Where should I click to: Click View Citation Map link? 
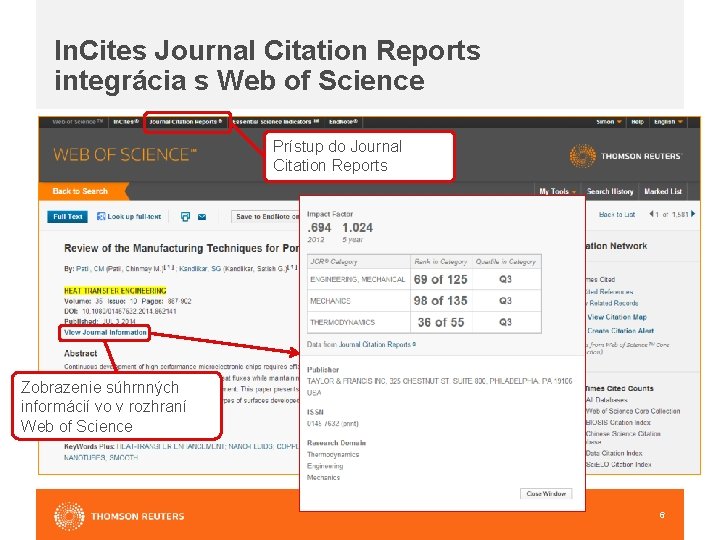[x=617, y=317]
